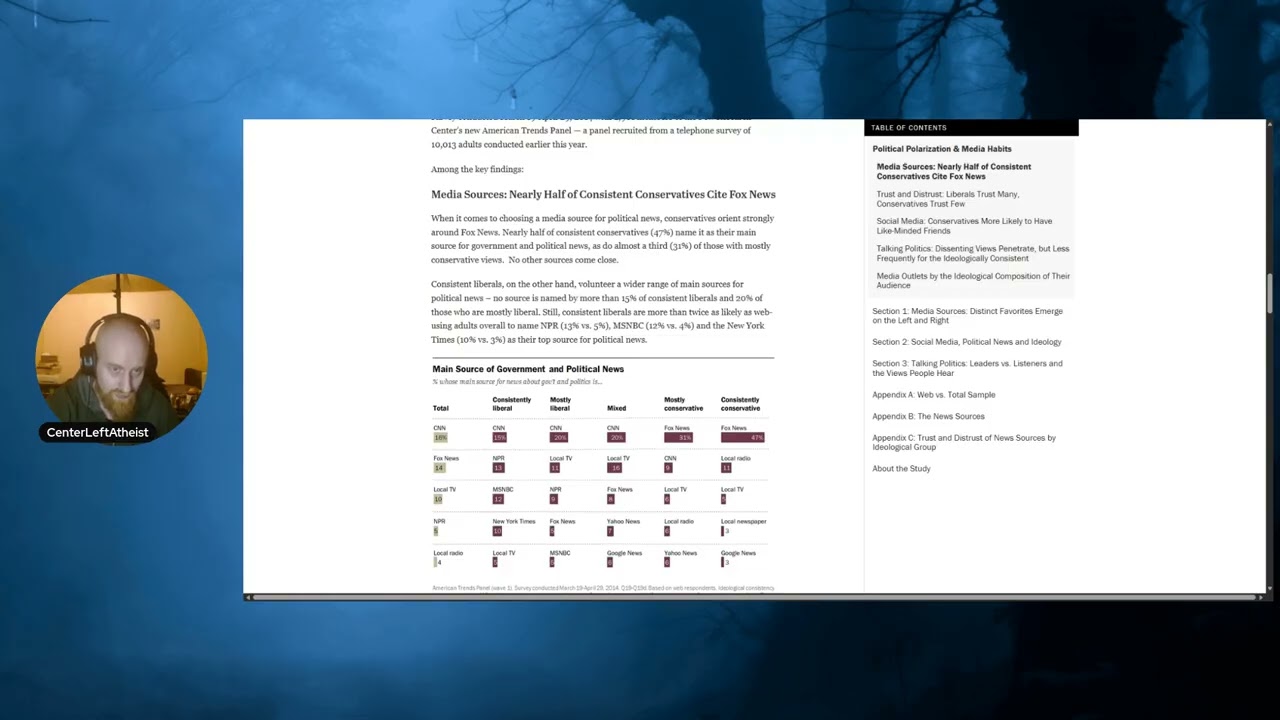1280x720 pixels.
Task: Click the 15% CNN bar under Consistently liberal
Action: pos(499,437)
